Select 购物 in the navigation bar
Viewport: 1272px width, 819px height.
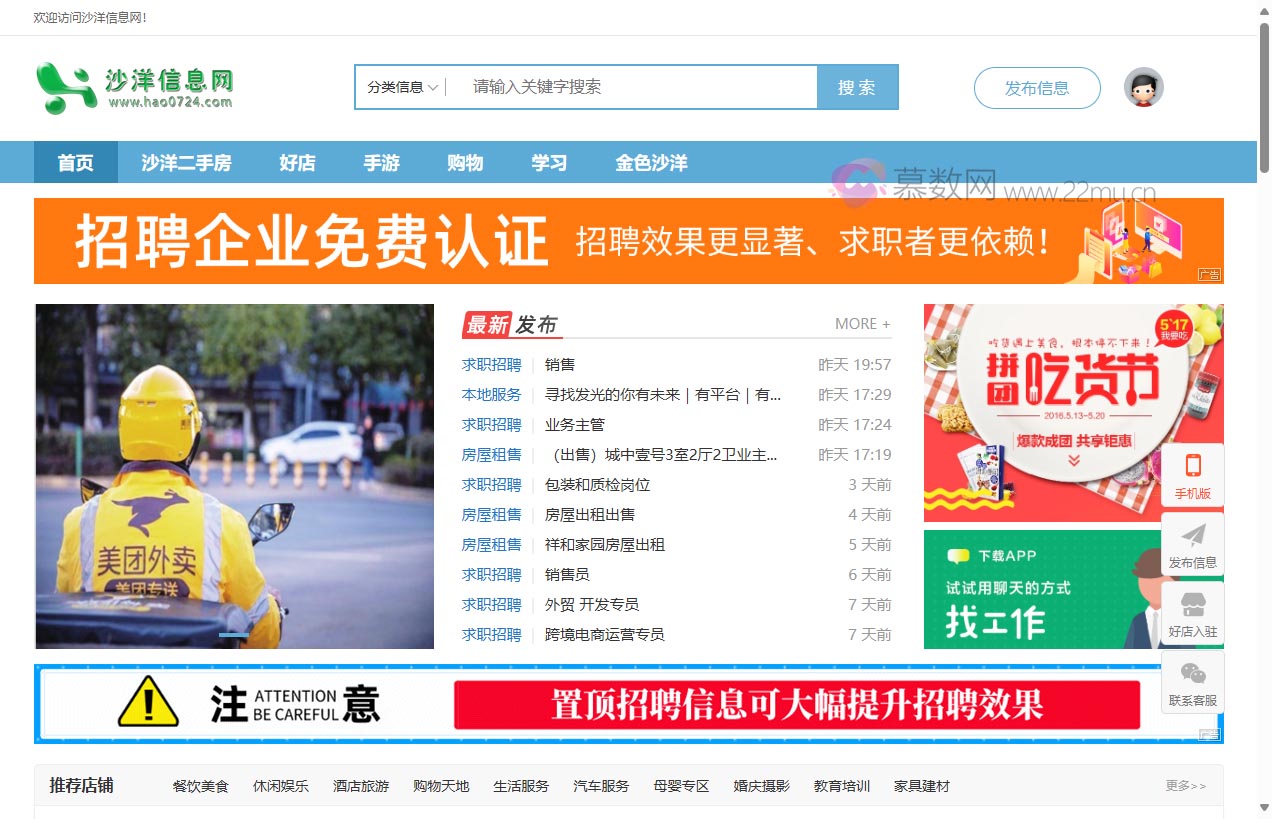465,162
